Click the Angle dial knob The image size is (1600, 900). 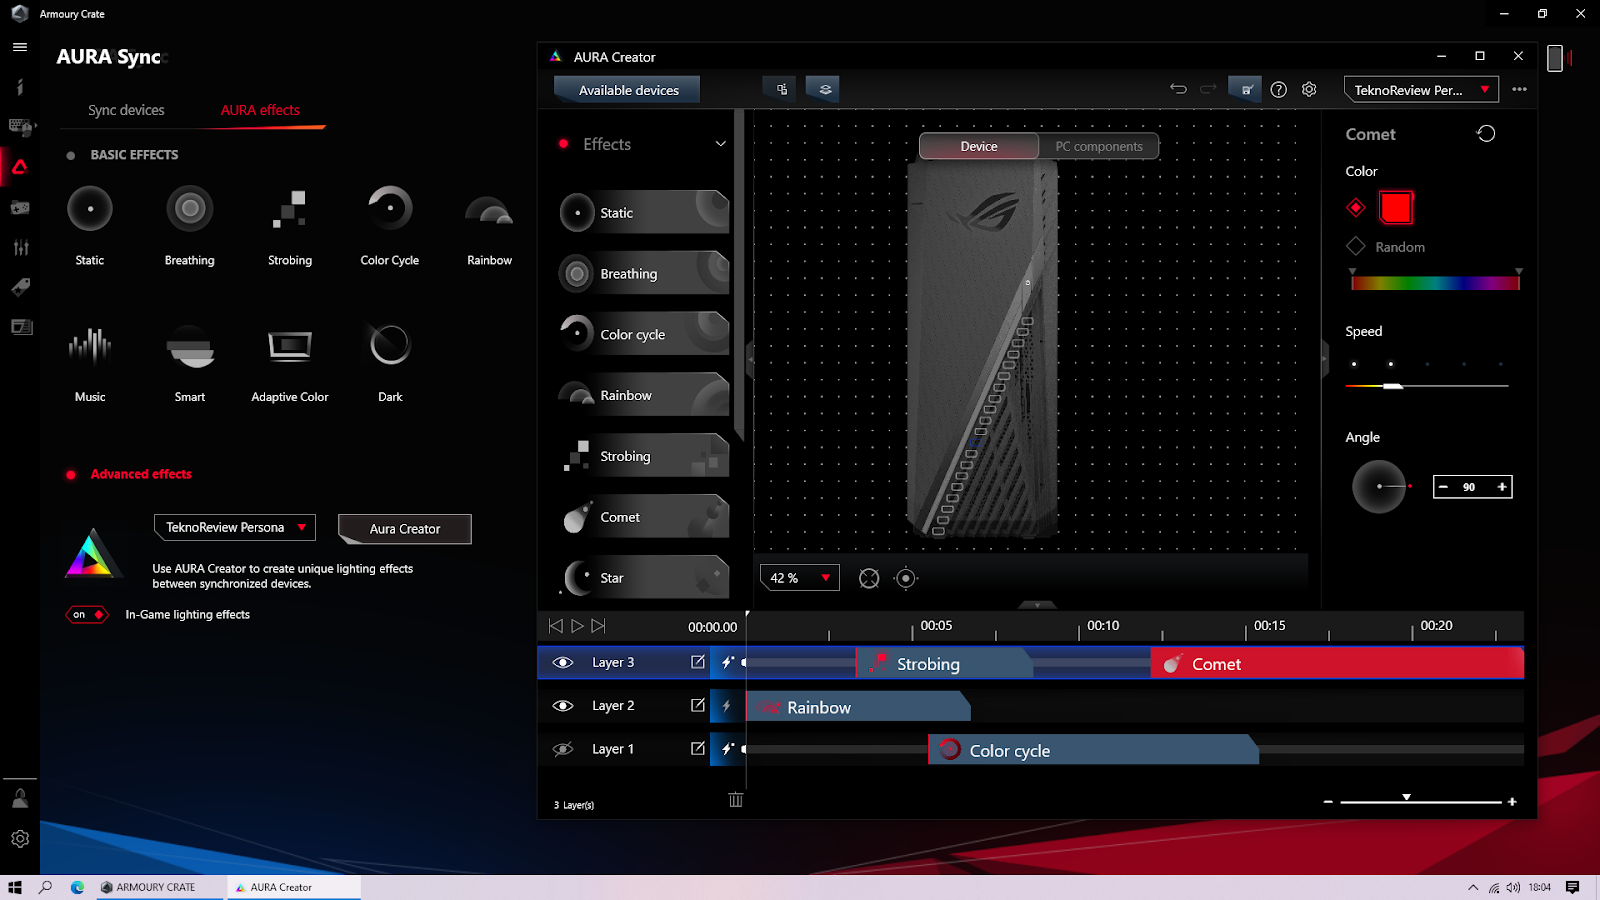point(1379,487)
